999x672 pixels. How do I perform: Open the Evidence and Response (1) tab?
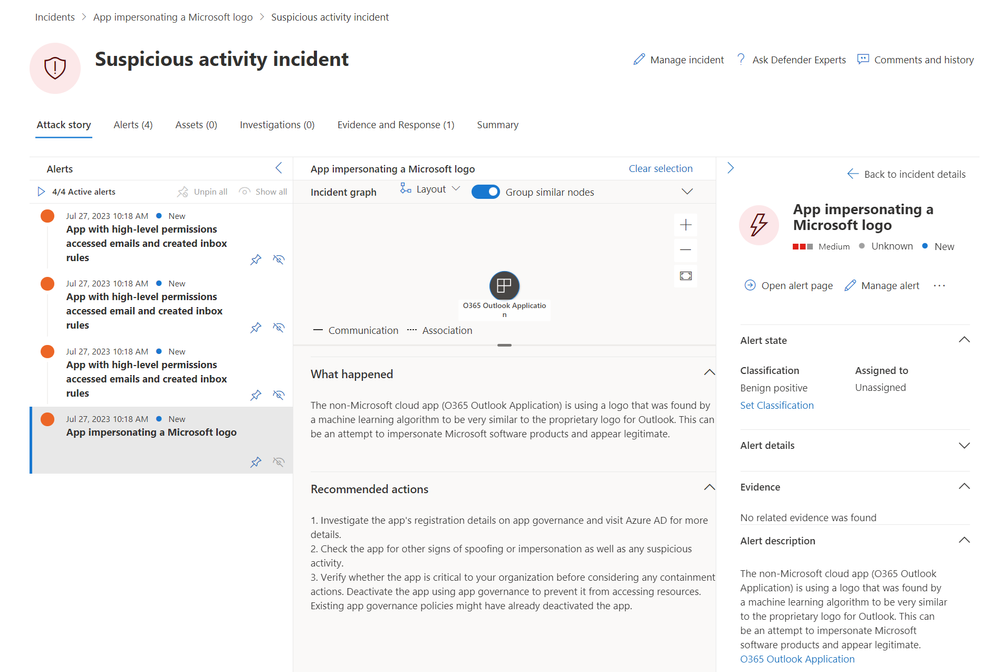click(x=396, y=125)
